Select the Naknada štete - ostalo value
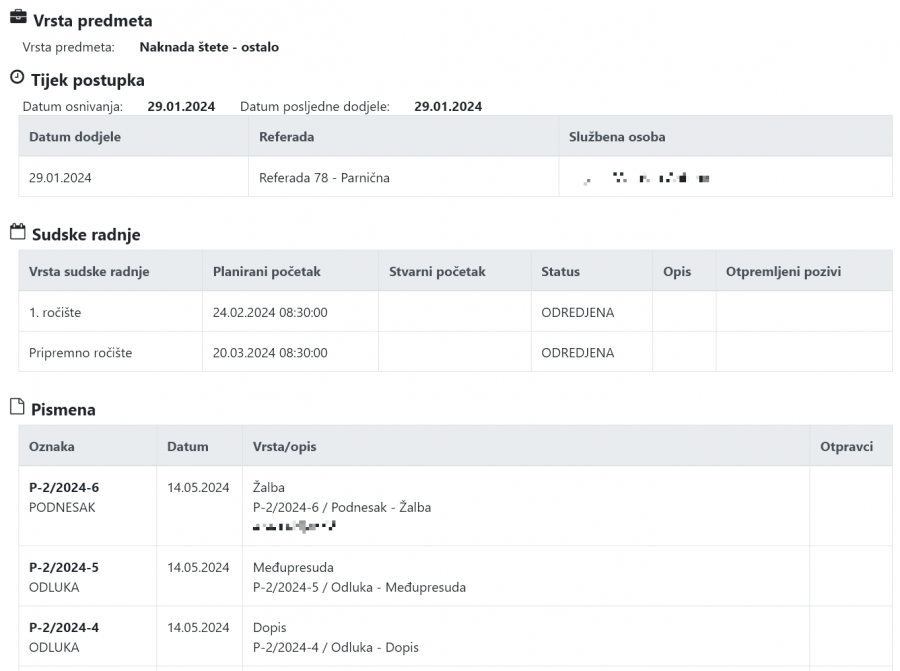The image size is (900, 671). coord(209,47)
